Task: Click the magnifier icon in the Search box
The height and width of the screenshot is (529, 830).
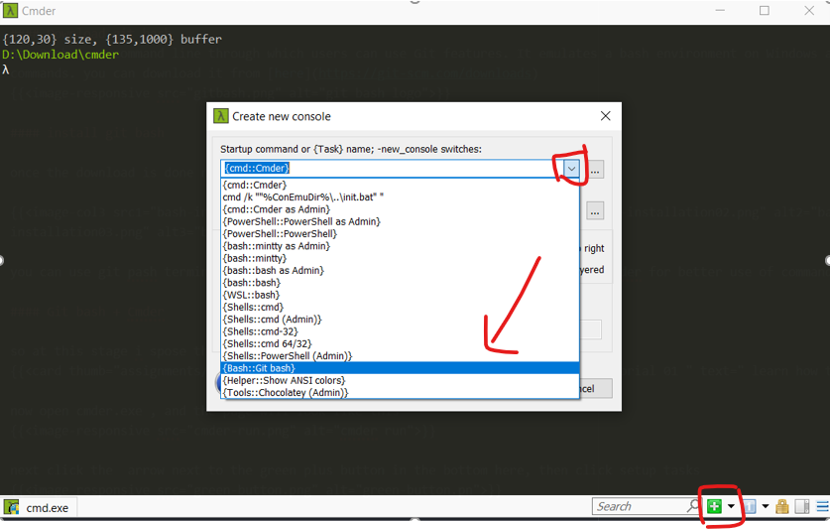Action: click(x=692, y=506)
